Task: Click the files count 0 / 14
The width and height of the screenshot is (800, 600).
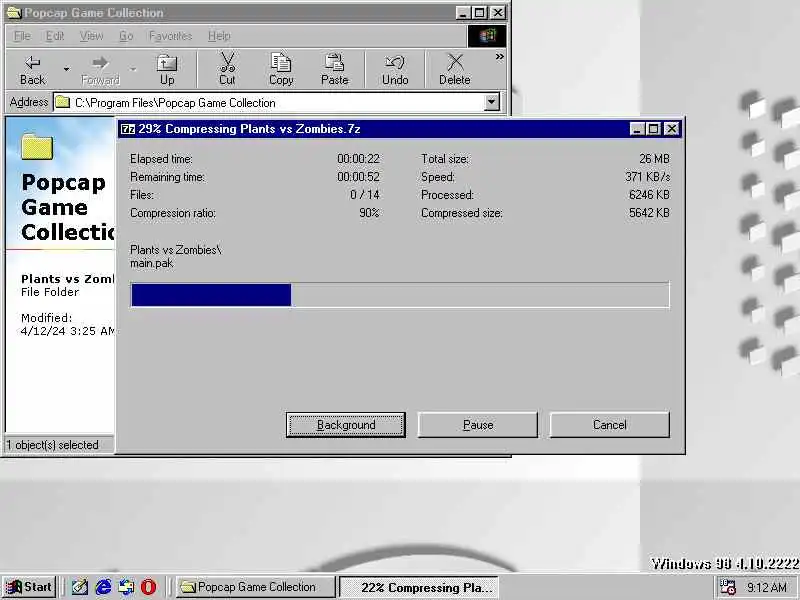Action: point(365,195)
